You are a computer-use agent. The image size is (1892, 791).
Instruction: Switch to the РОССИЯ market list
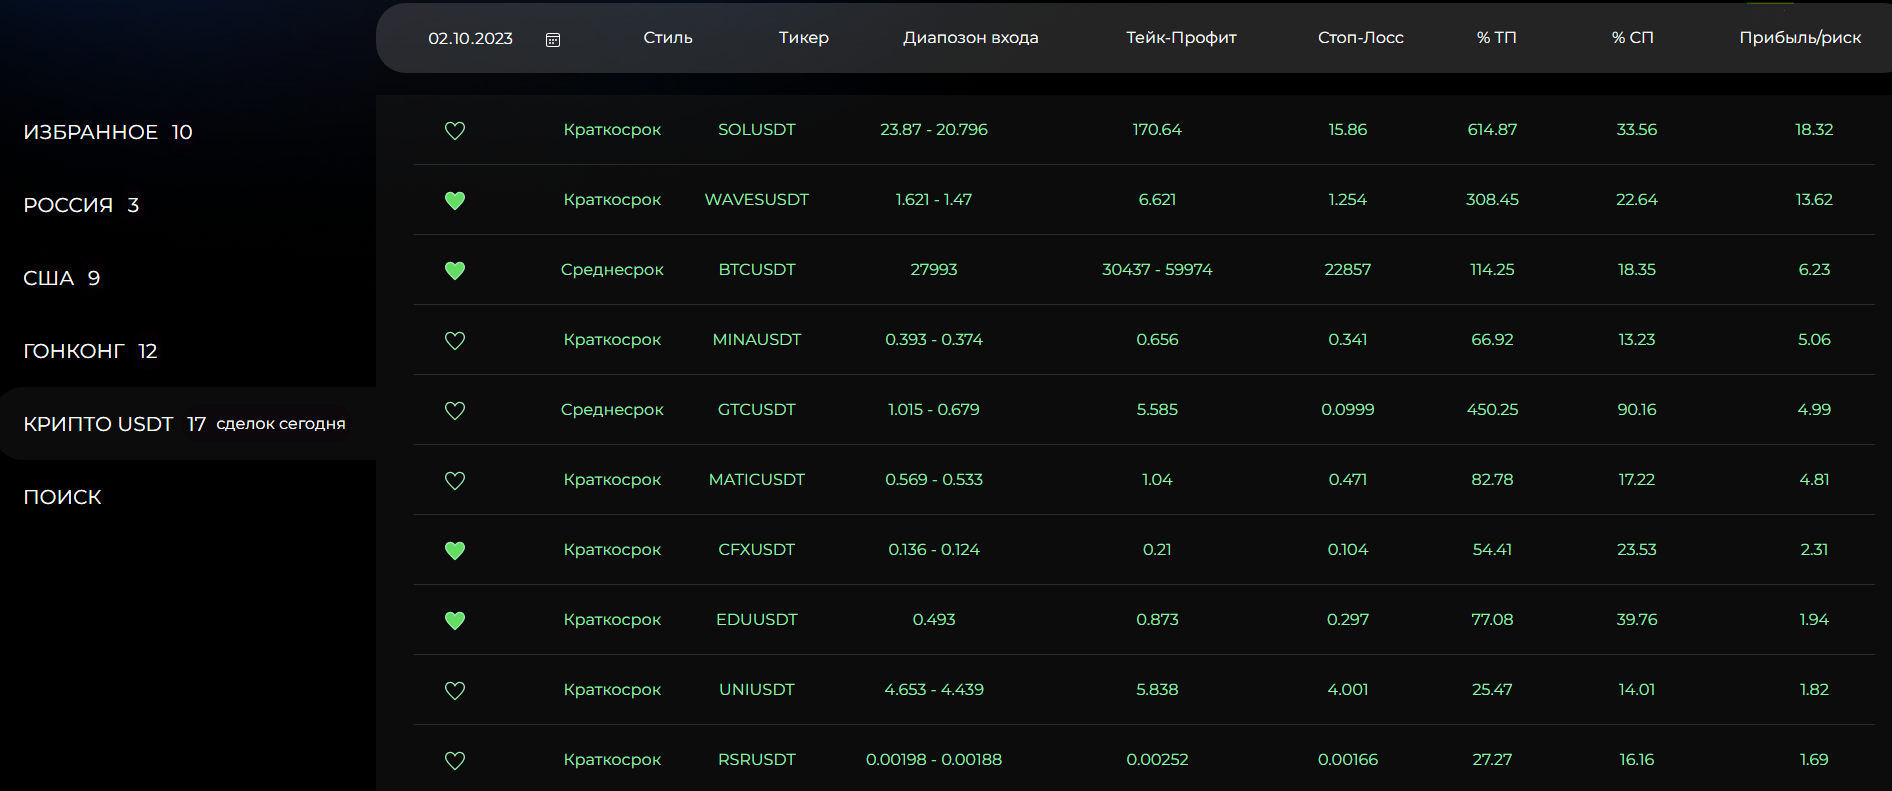(x=81, y=205)
